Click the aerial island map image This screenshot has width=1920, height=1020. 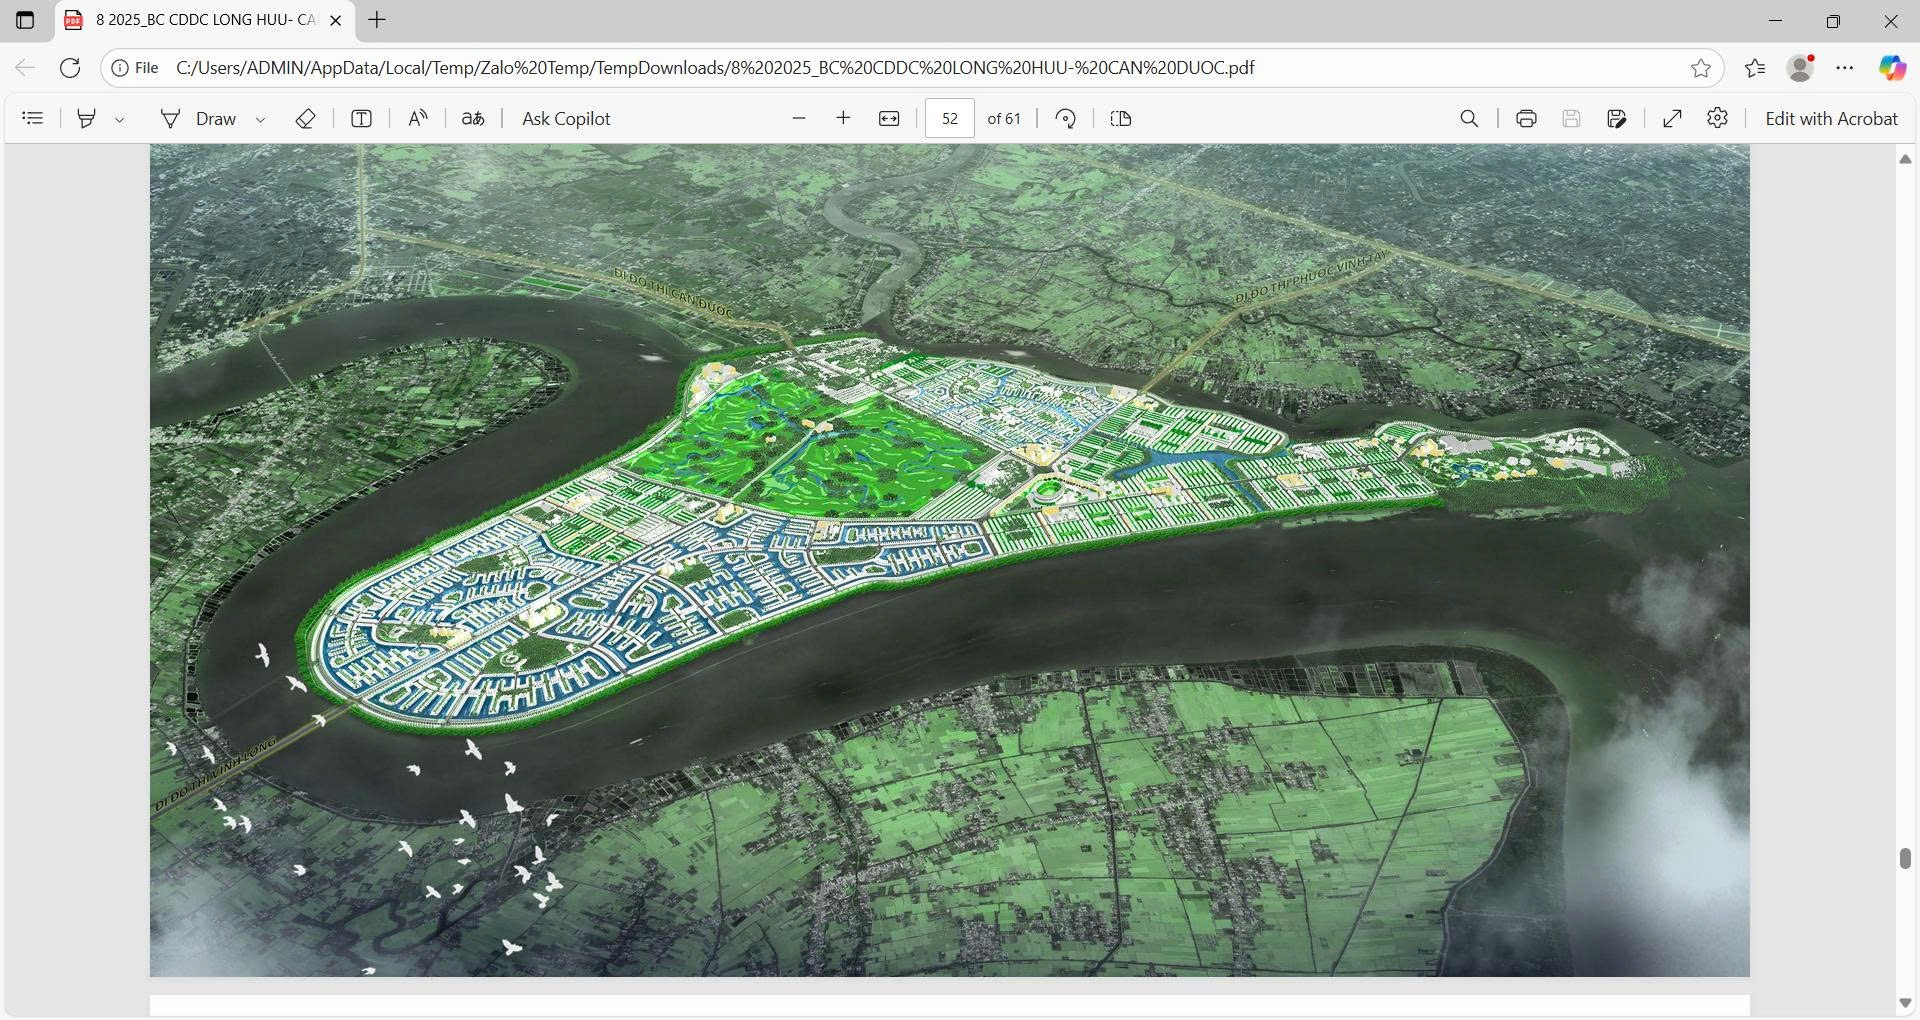pyautogui.click(x=950, y=560)
